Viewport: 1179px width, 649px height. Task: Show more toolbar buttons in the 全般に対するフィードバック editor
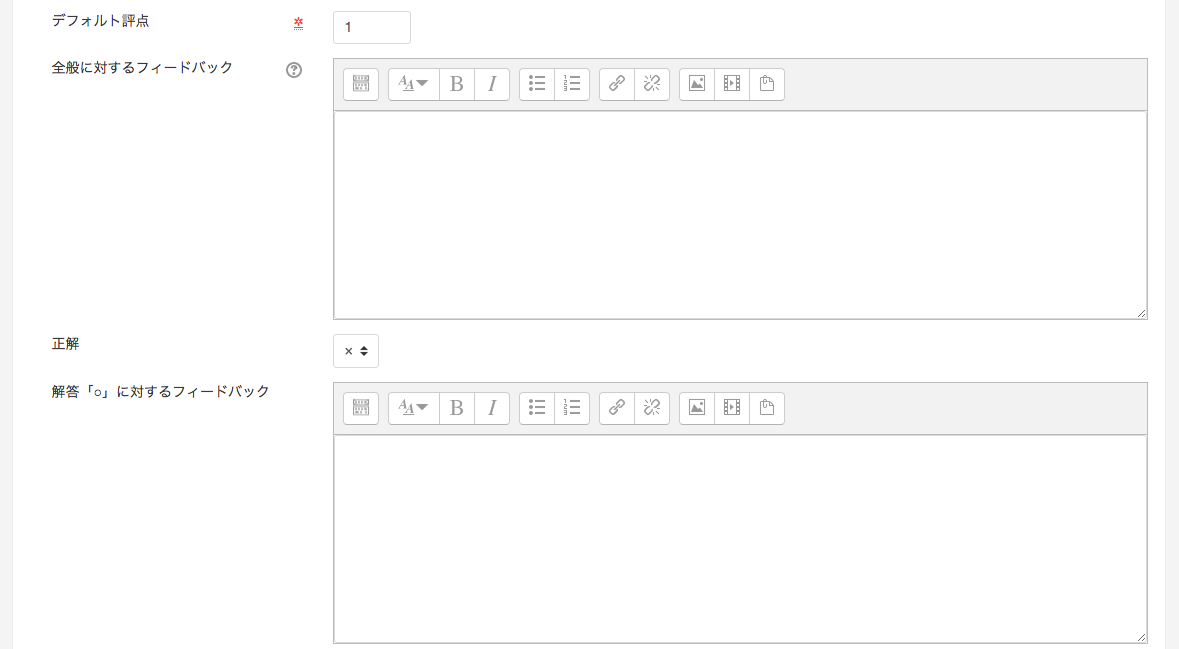pyautogui.click(x=361, y=84)
